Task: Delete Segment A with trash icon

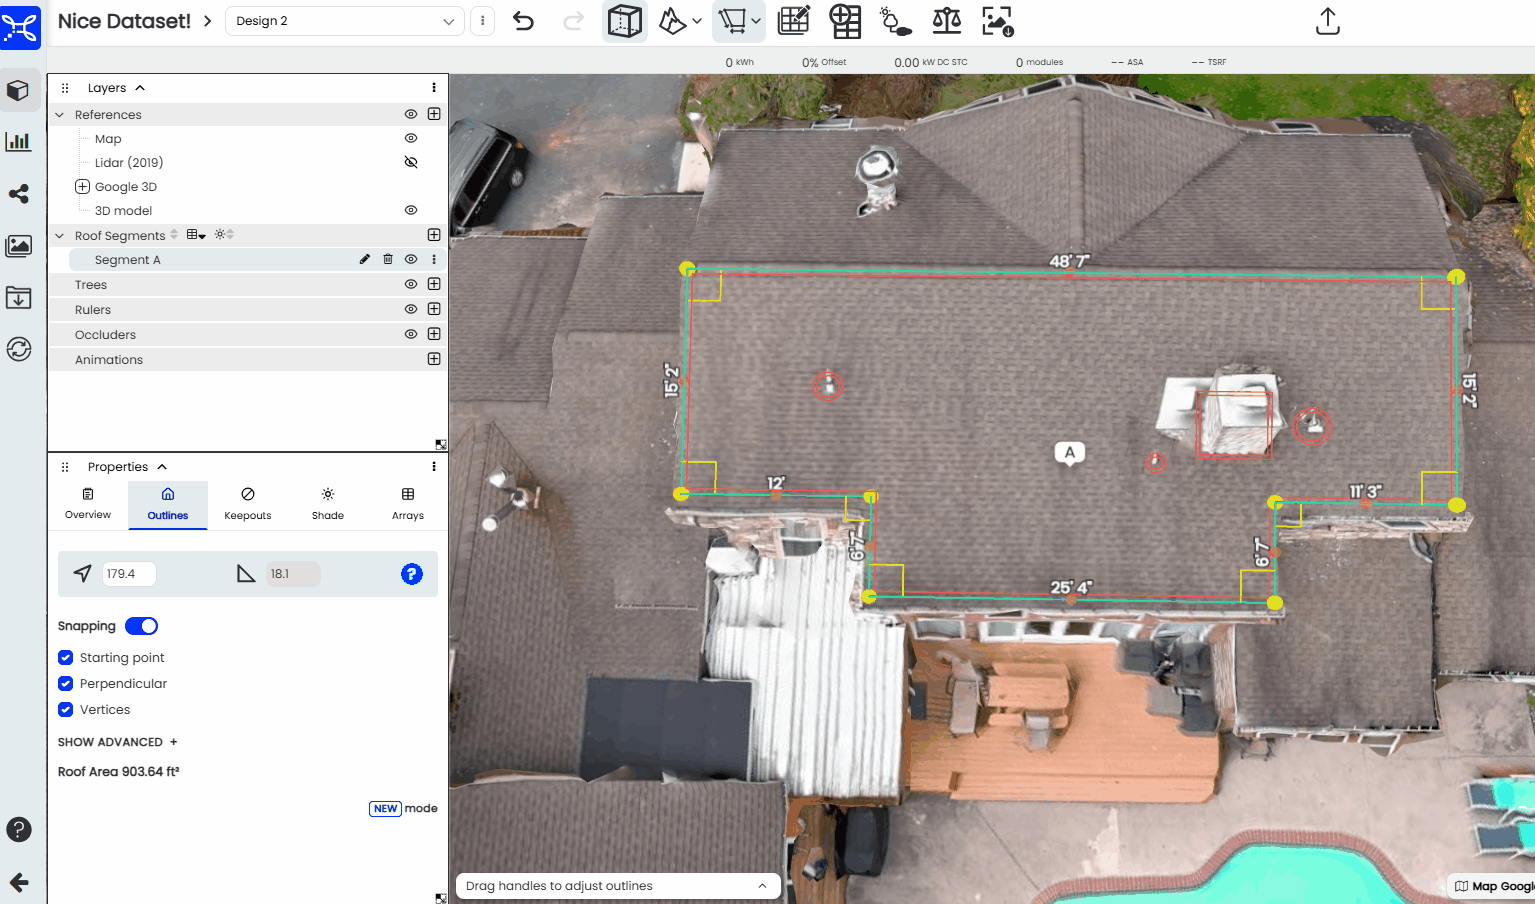Action: point(388,259)
